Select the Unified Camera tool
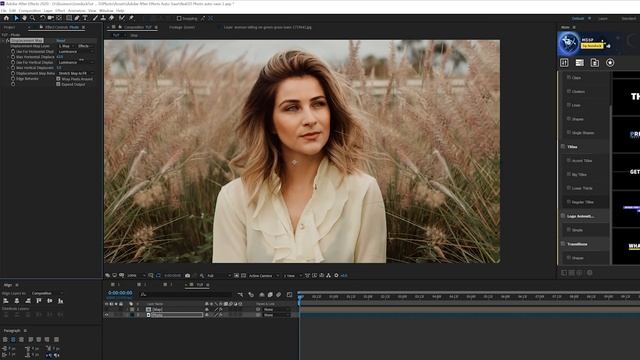640x360 pixels. point(51,18)
